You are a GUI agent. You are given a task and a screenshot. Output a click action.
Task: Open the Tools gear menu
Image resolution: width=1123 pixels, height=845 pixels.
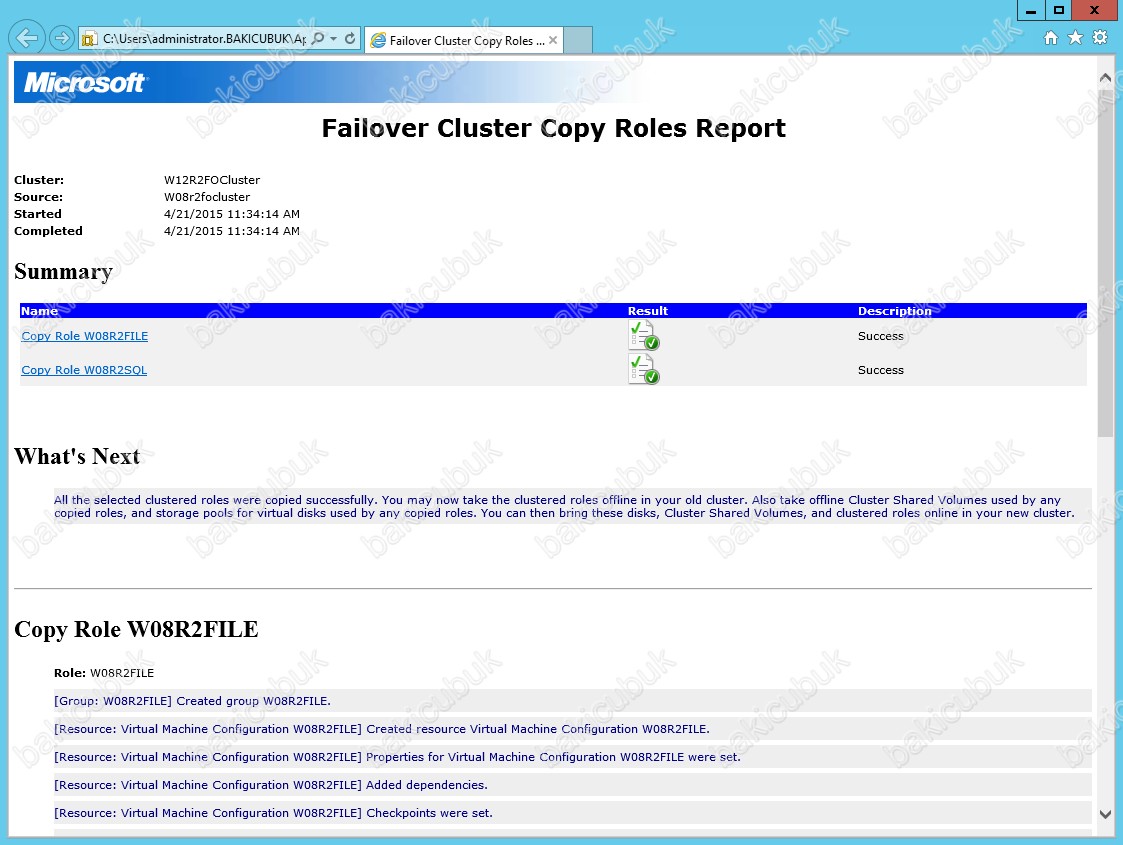[1100, 38]
